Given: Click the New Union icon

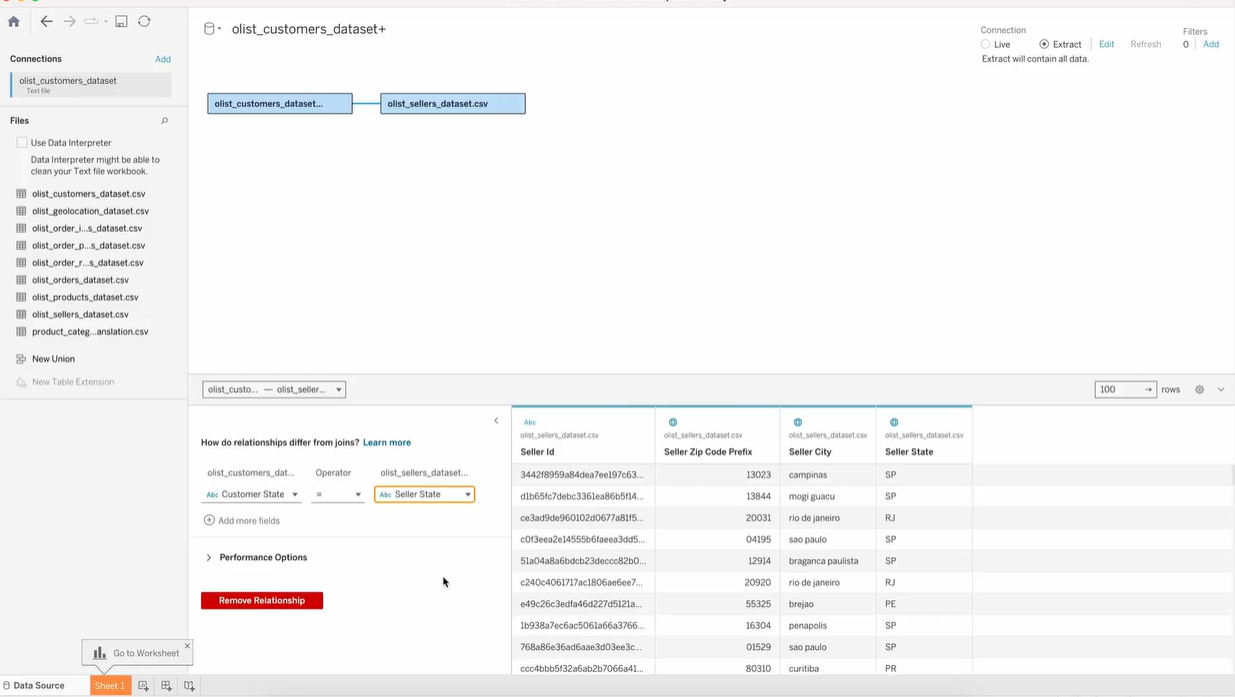Looking at the screenshot, I should pos(21,359).
